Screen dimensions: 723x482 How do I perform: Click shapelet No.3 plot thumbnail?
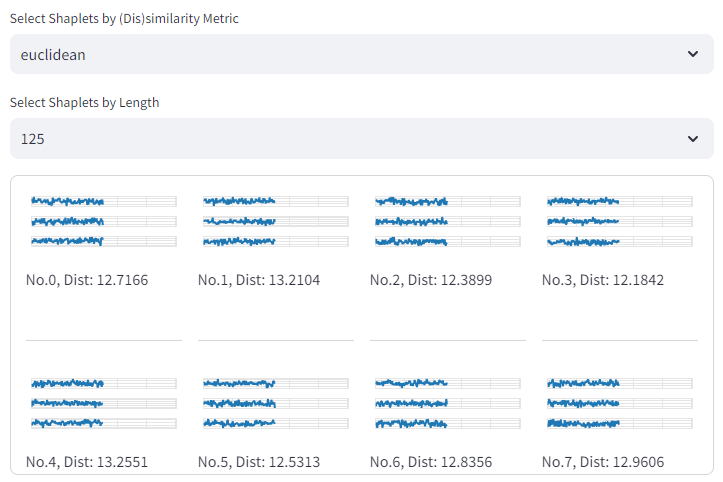pos(620,221)
